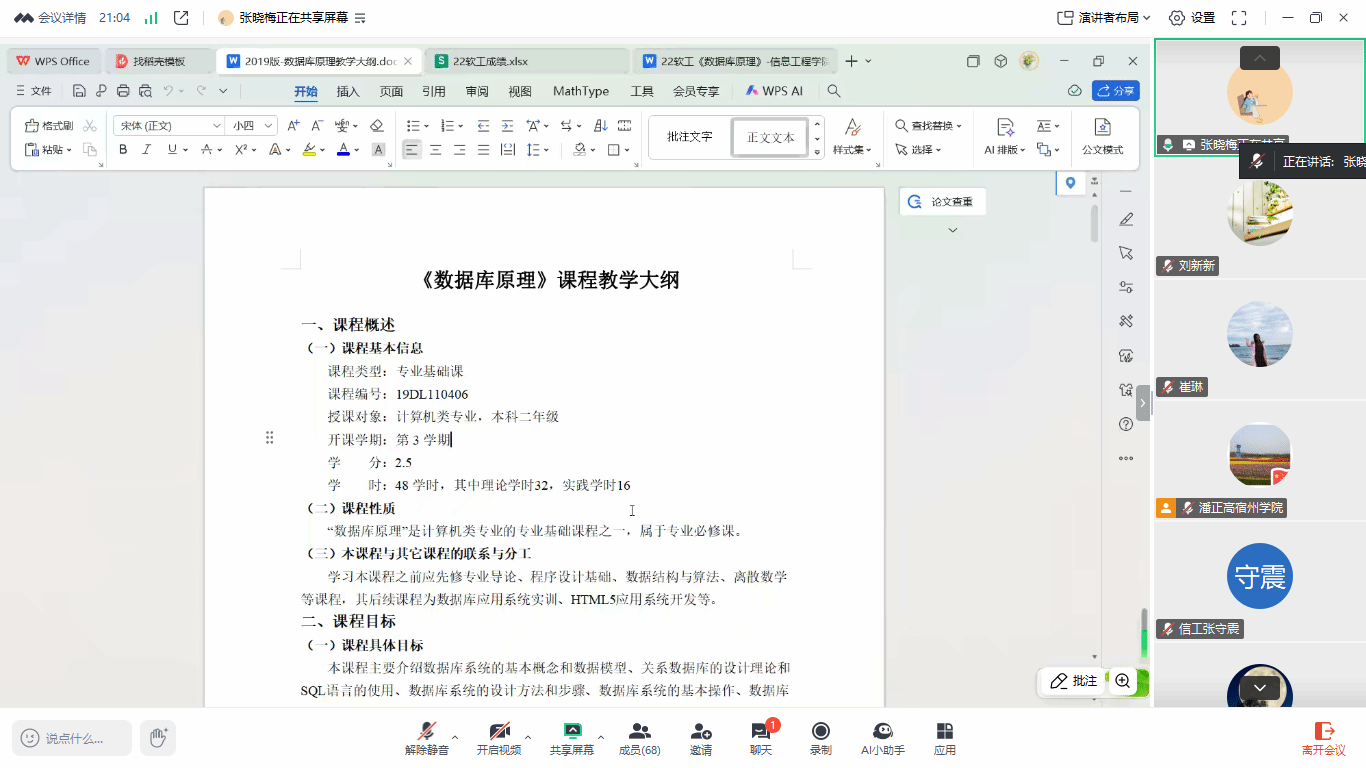Turn on camera with 开启视频
The image size is (1366, 768).
499,738
